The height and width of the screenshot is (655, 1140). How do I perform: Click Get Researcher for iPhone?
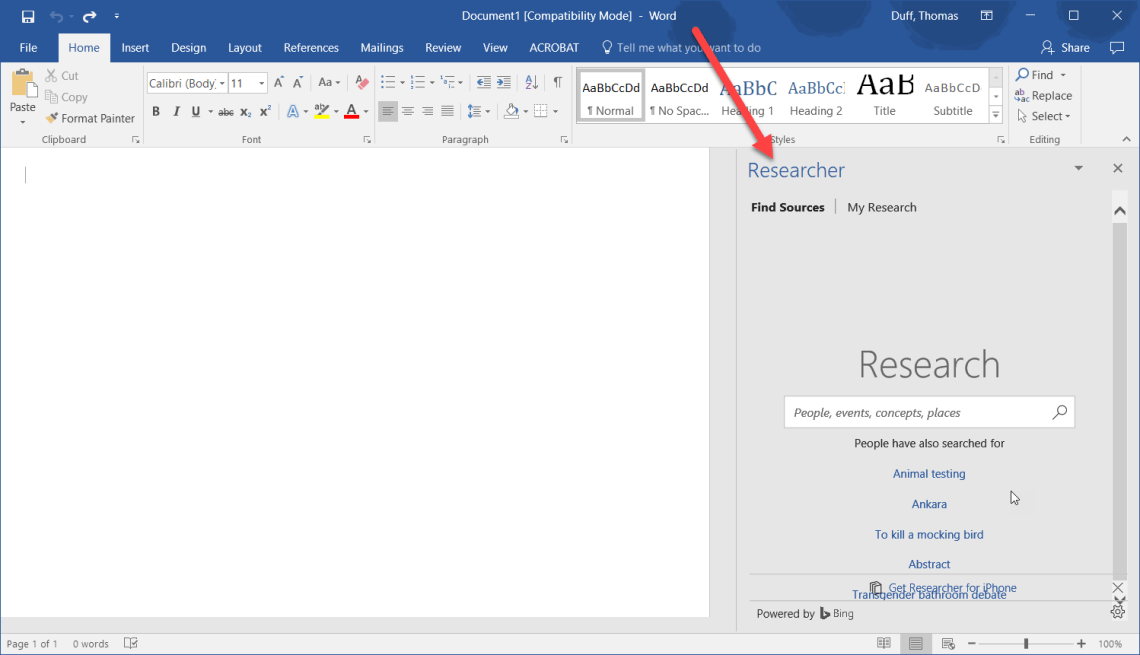click(952, 587)
